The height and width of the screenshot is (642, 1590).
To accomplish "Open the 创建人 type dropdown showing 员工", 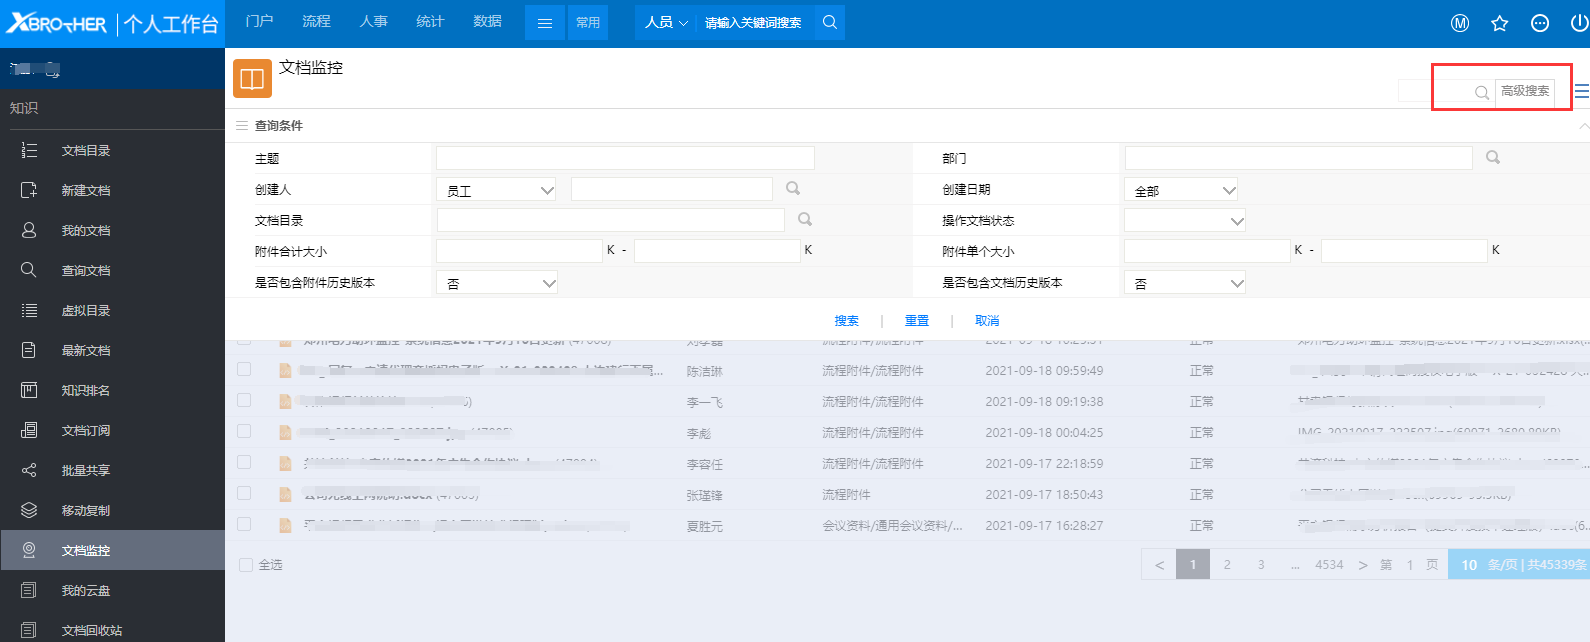I will pyautogui.click(x=497, y=190).
